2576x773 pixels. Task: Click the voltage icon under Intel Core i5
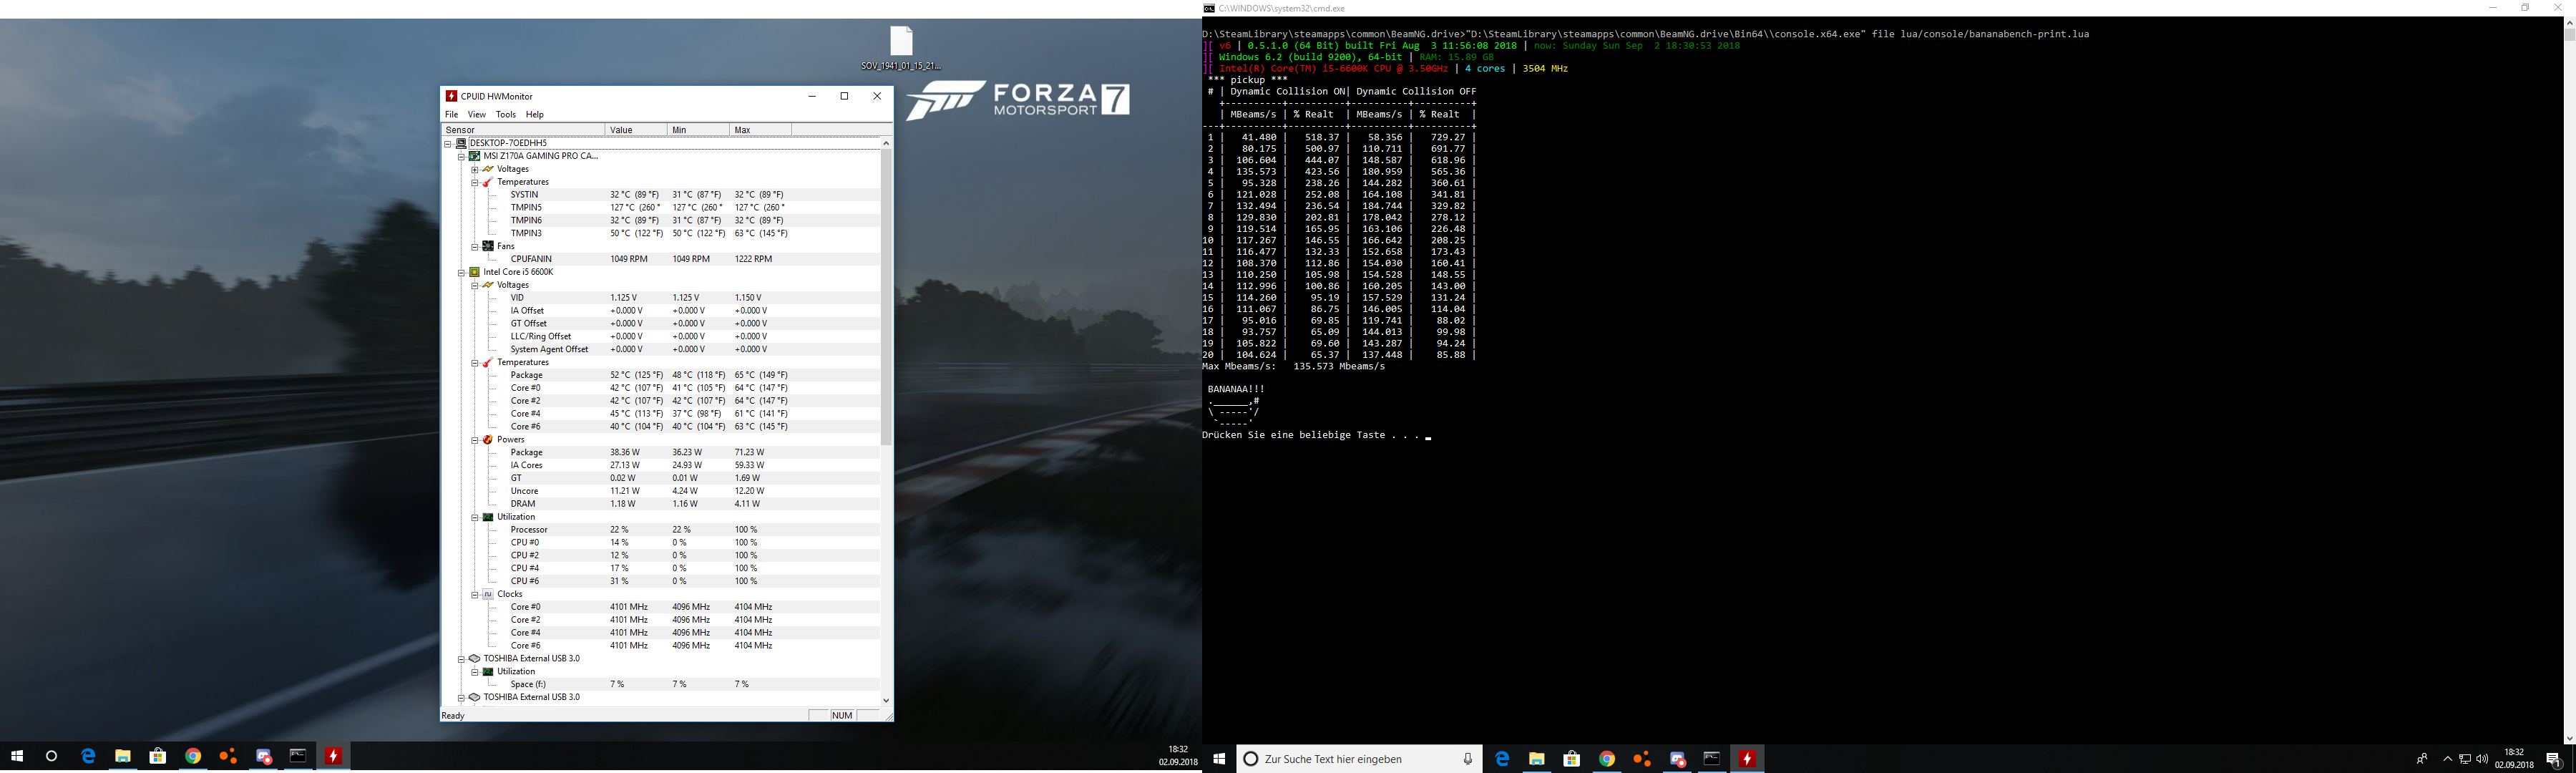(488, 285)
